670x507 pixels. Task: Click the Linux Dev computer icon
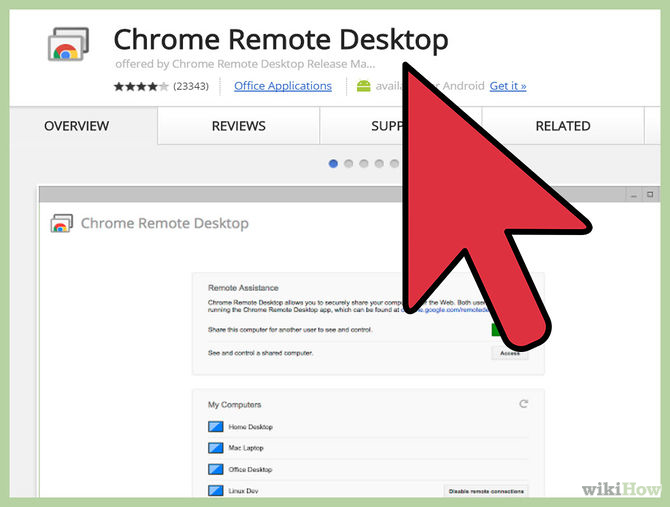[215, 490]
